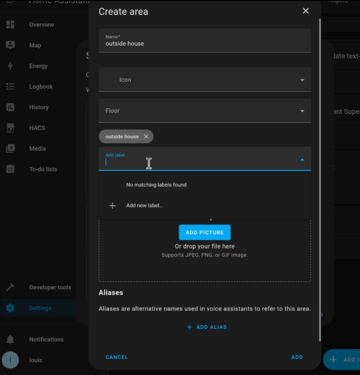The height and width of the screenshot is (375, 360).
Task: Open the Developer tools hammer icon
Action: (10, 287)
